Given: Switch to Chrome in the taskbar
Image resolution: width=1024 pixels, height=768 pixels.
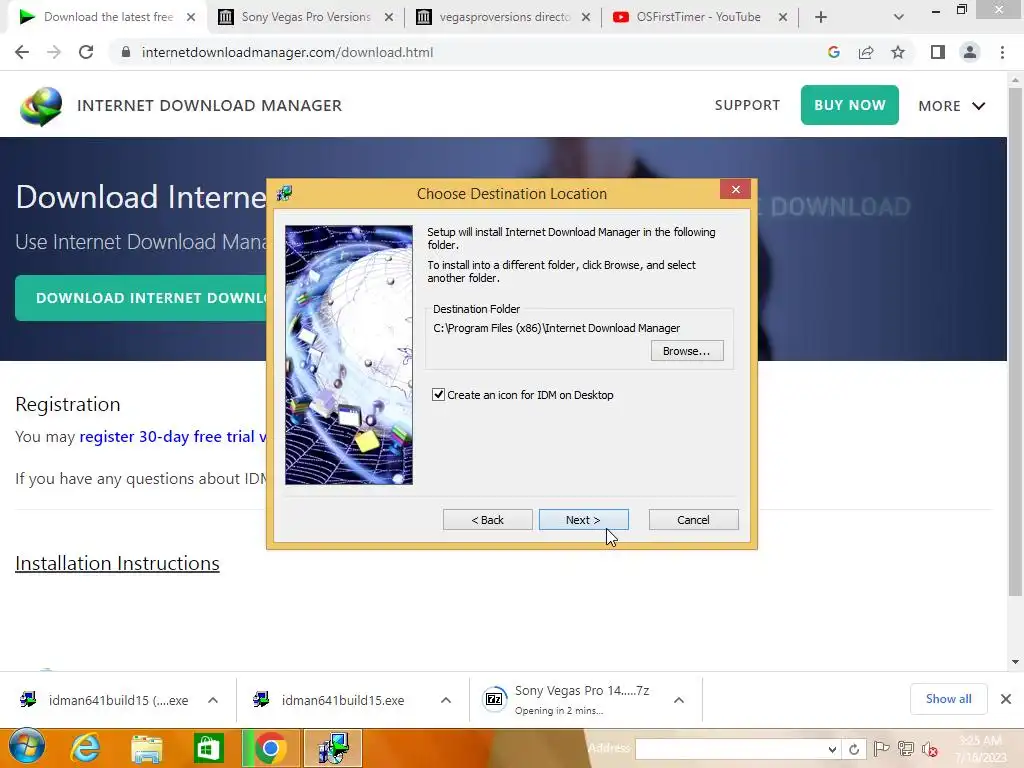Looking at the screenshot, I should pos(270,748).
